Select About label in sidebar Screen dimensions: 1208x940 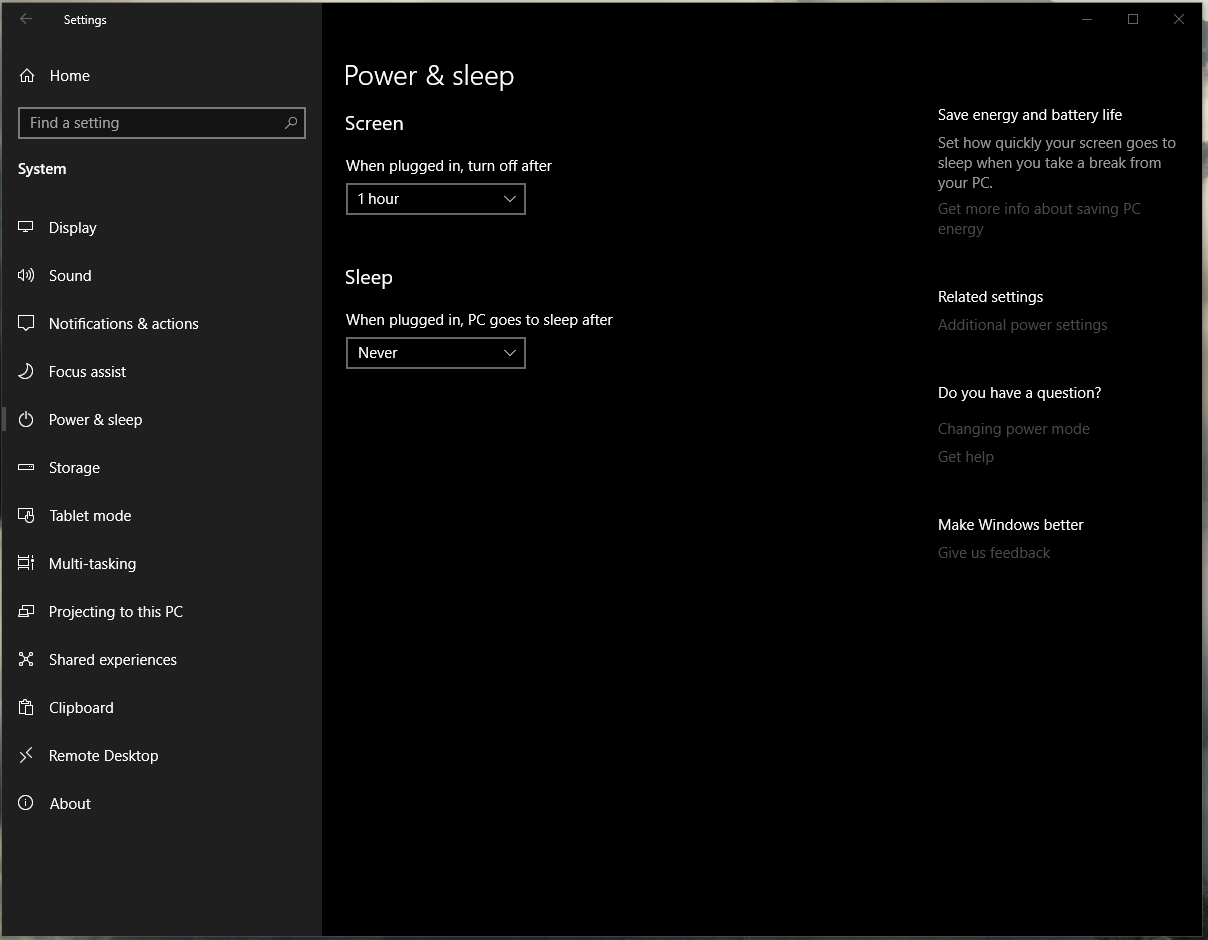(70, 804)
